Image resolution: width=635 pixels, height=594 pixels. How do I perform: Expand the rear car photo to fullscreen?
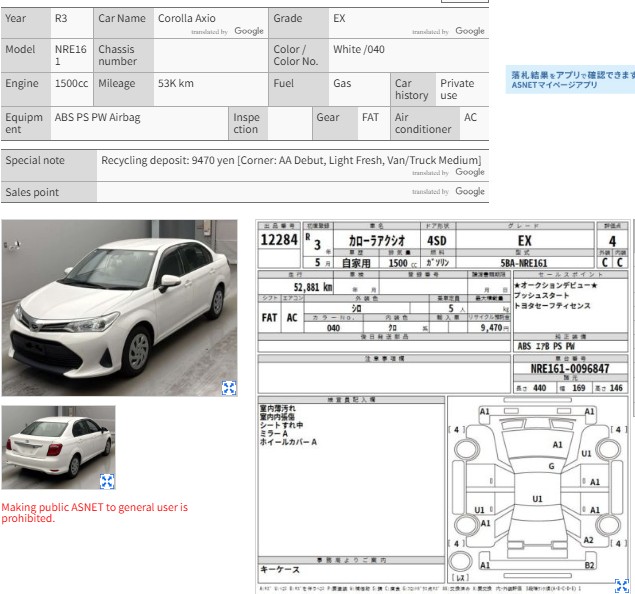point(107,481)
